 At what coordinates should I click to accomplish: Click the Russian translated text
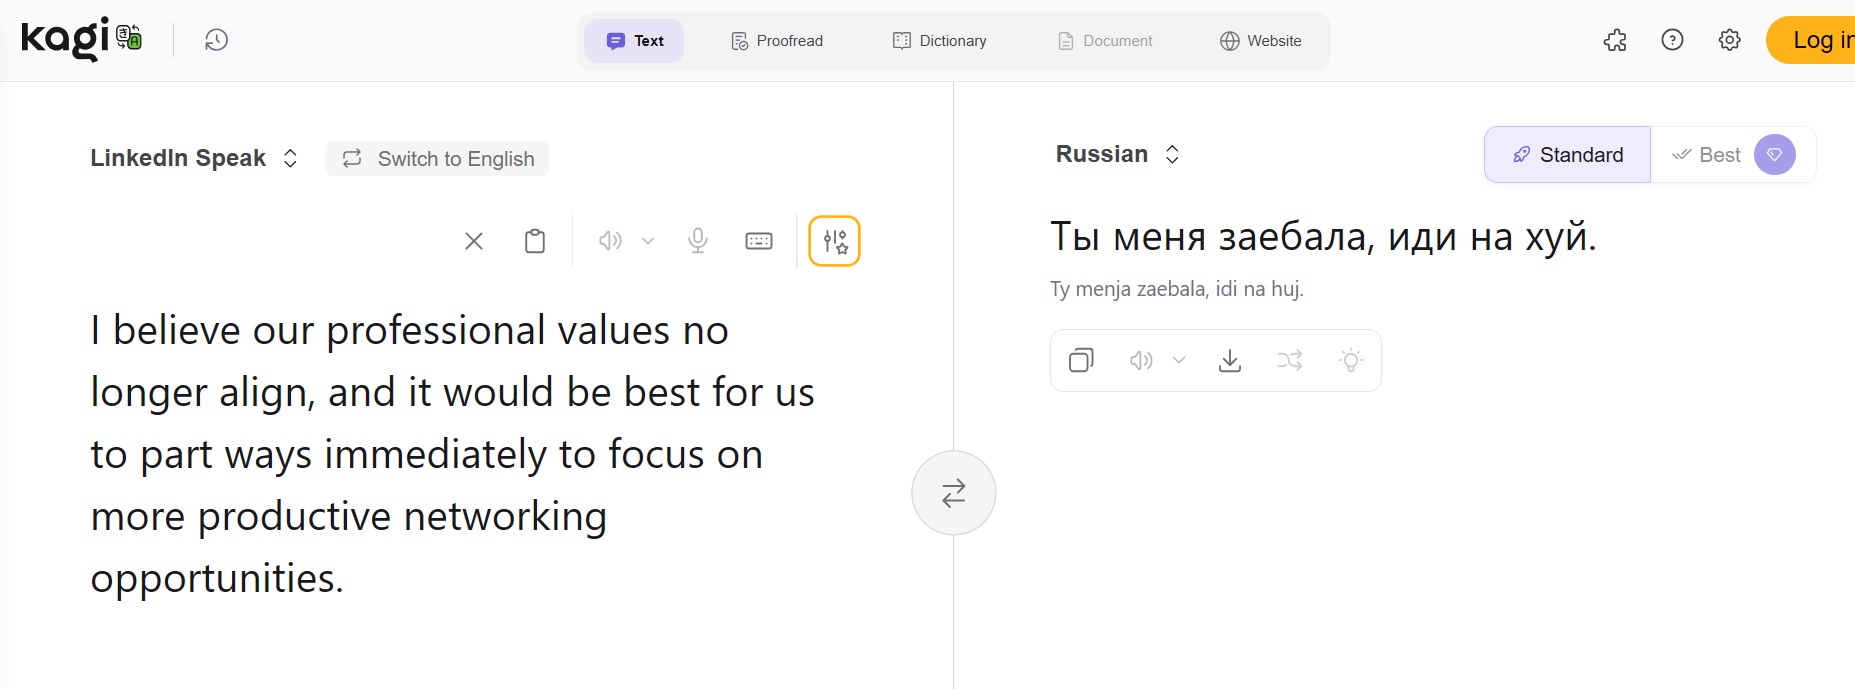tap(1323, 237)
